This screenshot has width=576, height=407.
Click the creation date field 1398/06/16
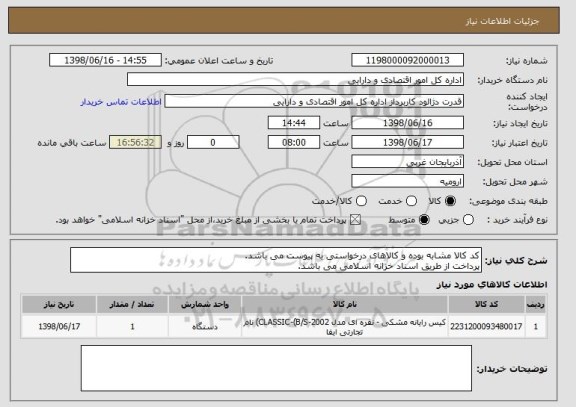pyautogui.click(x=407, y=123)
